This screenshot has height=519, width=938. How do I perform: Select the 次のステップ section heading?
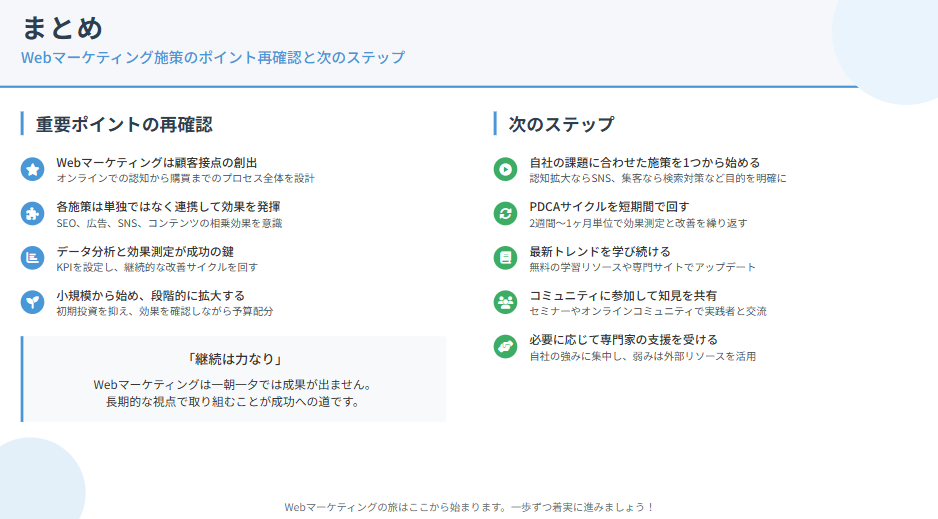pyautogui.click(x=561, y=124)
